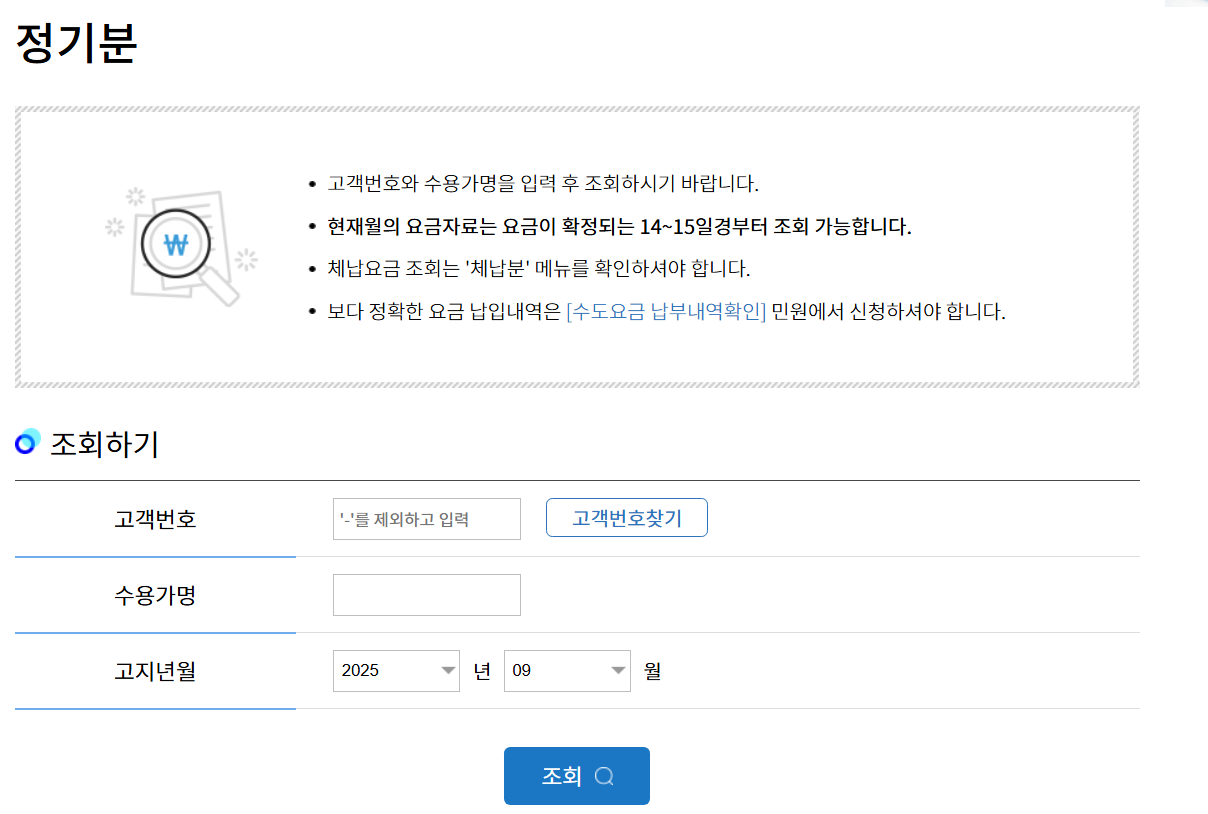Click the arrow on the month combo box
This screenshot has height=814, width=1208.
pyautogui.click(x=619, y=671)
